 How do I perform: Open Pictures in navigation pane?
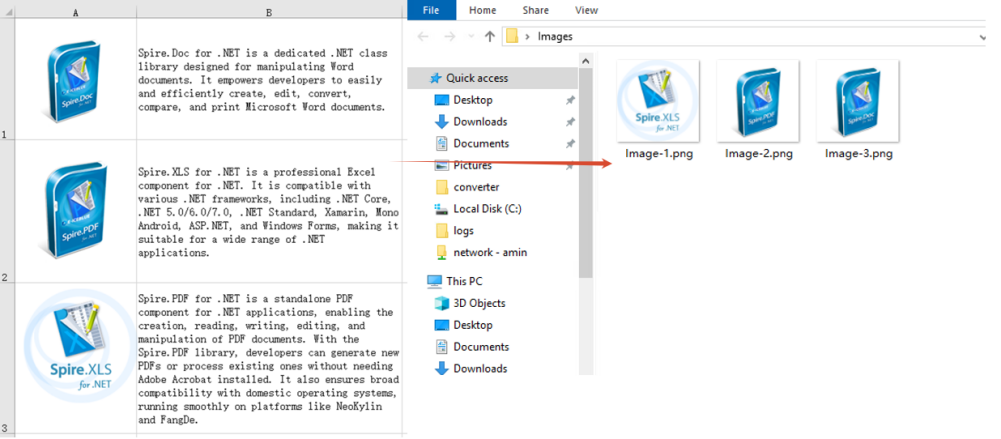point(472,165)
